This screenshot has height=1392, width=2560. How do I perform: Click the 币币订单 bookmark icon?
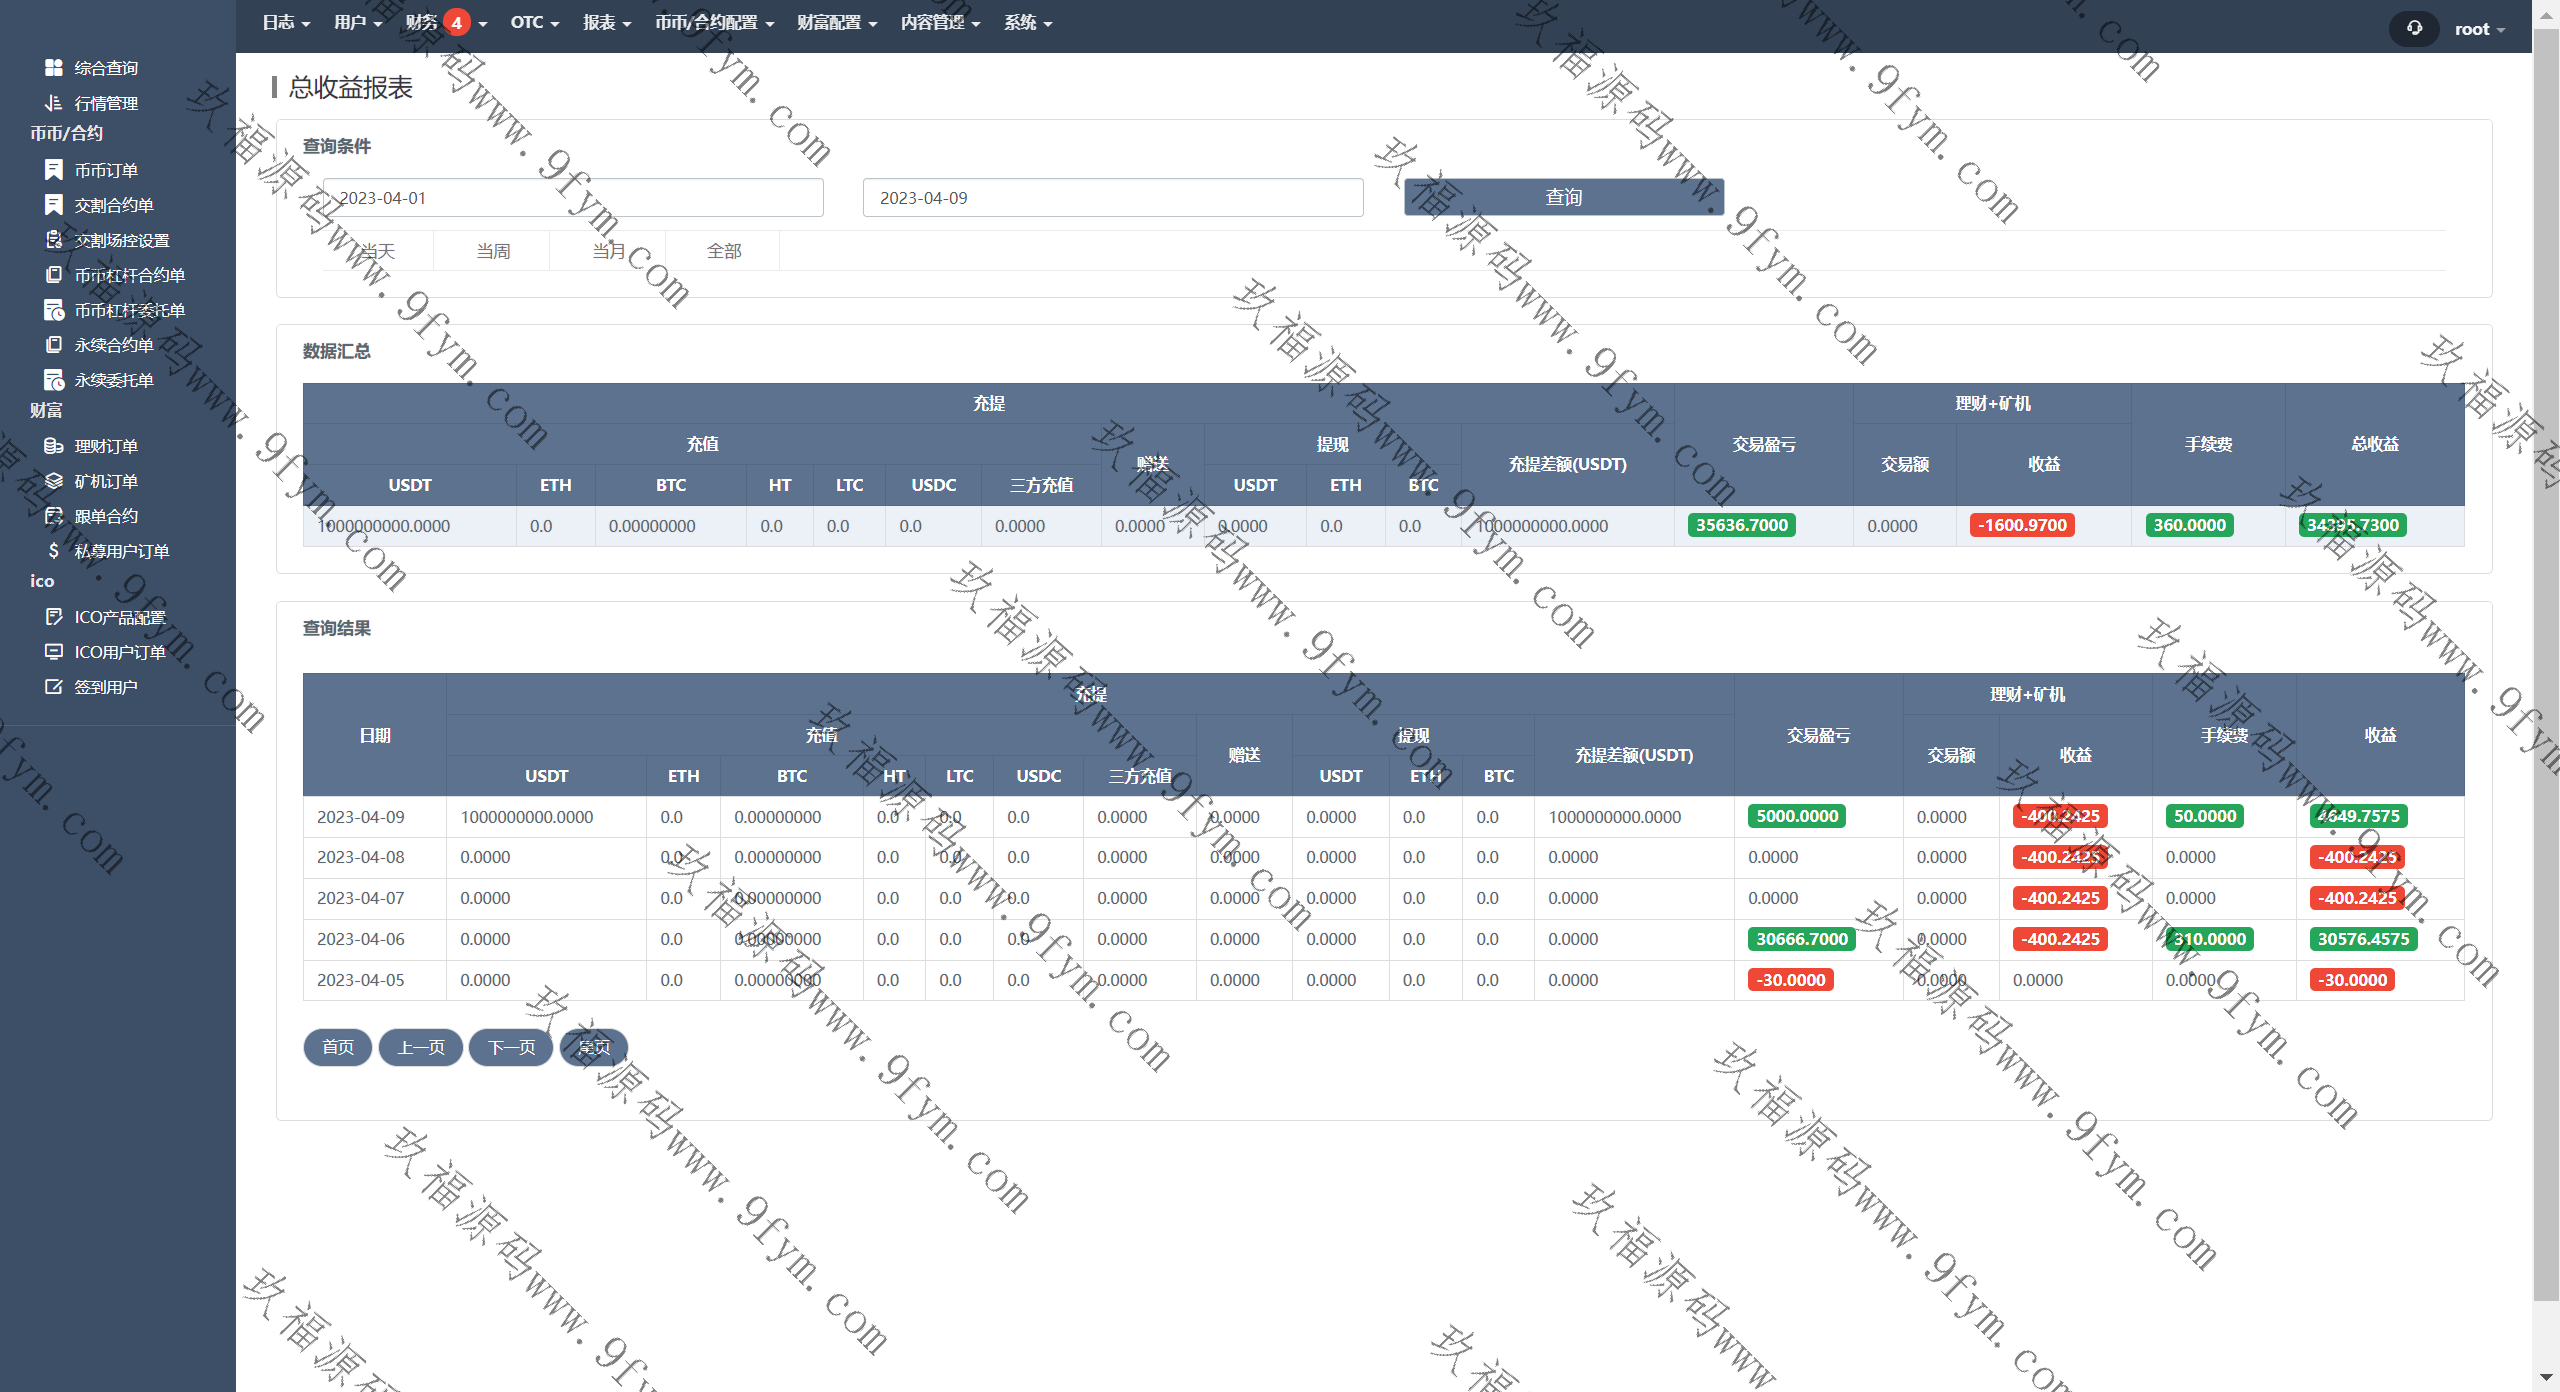[x=54, y=170]
